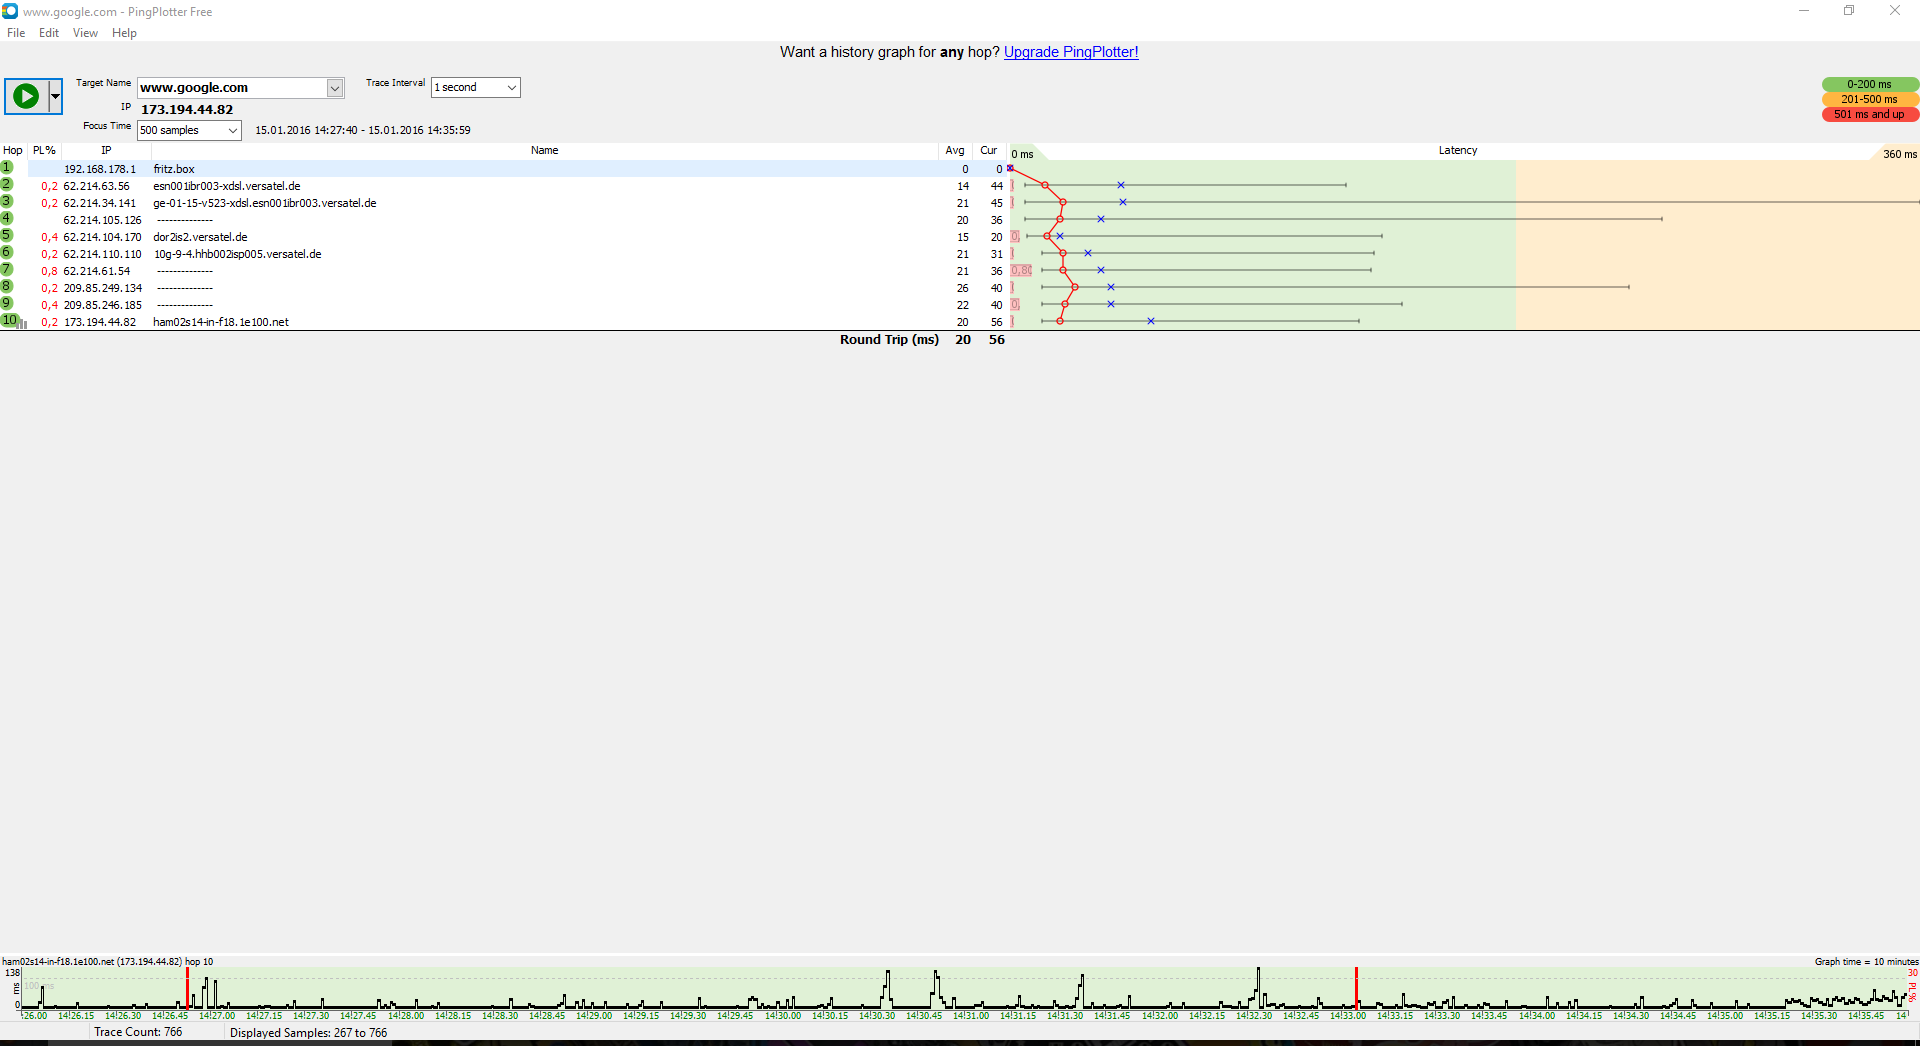Viewport: 1920px width, 1046px height.
Task: Minimize the PingPlotter window
Action: 1804,11
